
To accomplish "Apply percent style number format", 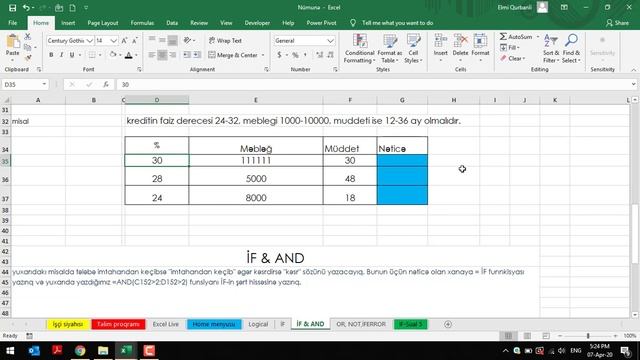I will (x=295, y=55).
